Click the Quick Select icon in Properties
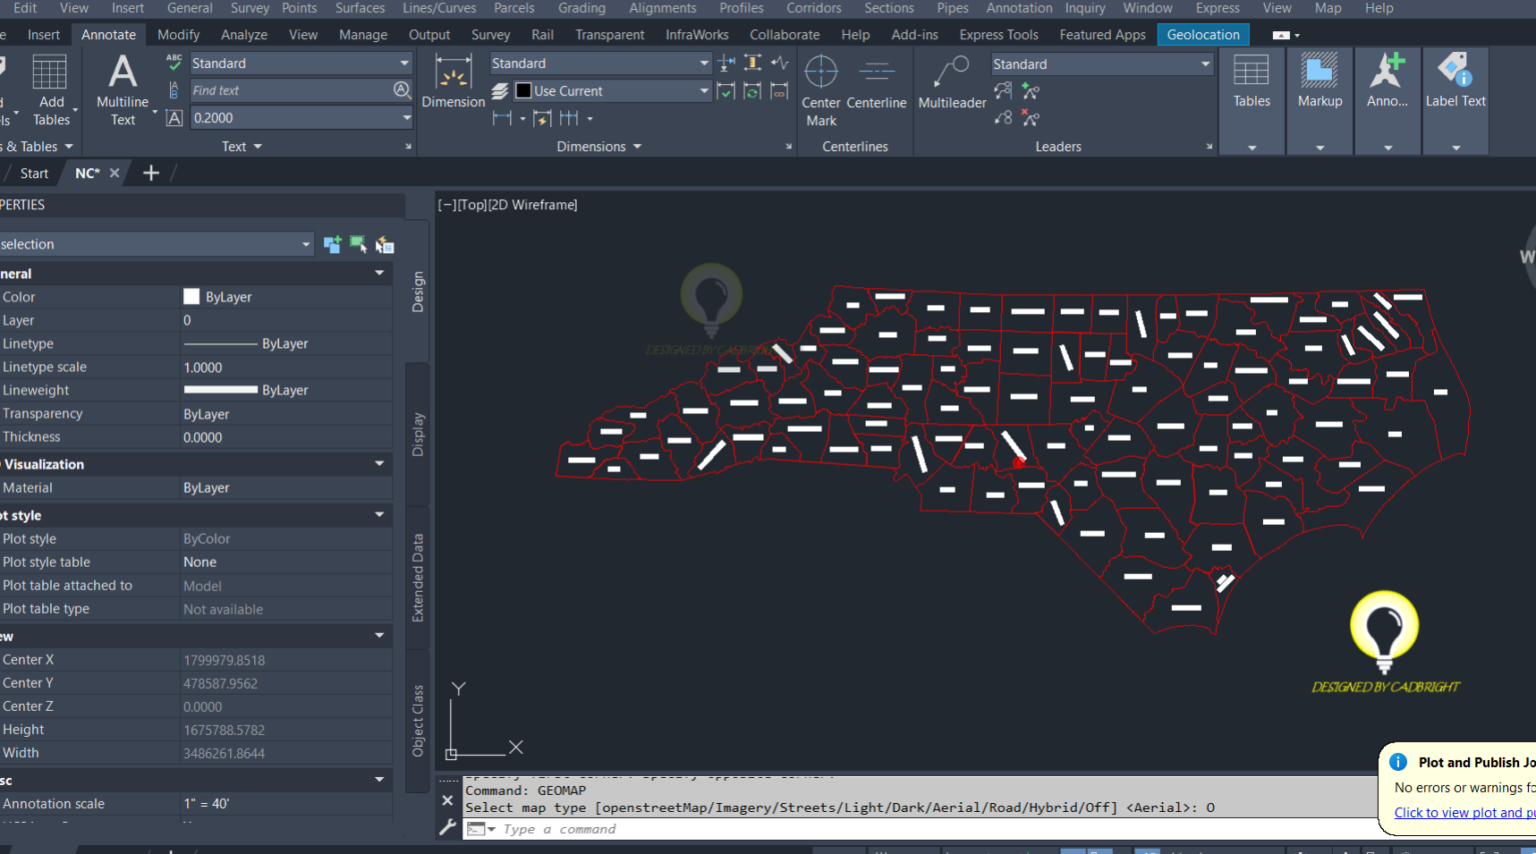This screenshot has height=854, width=1536. (x=384, y=244)
